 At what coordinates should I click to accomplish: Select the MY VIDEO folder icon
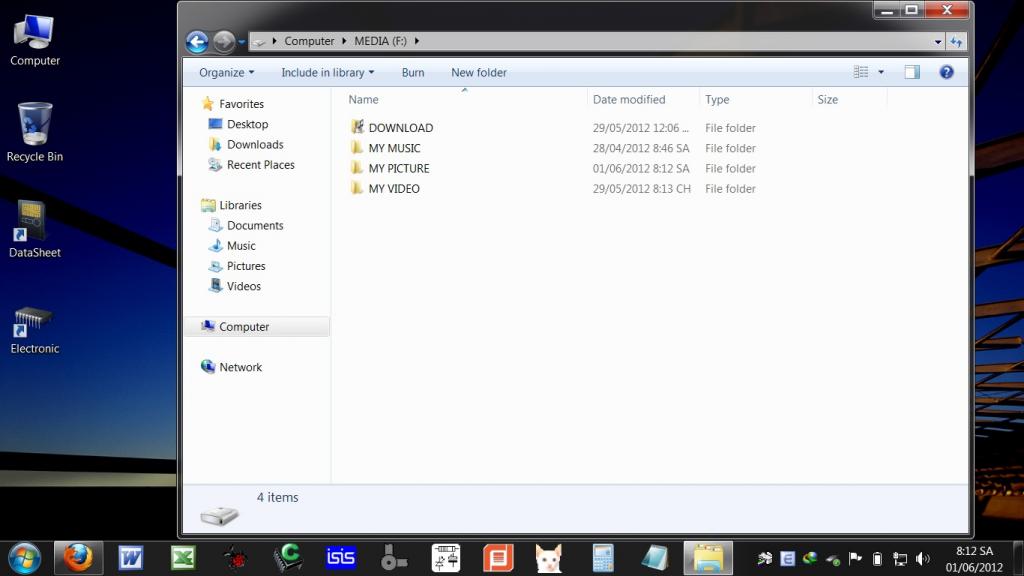click(357, 188)
